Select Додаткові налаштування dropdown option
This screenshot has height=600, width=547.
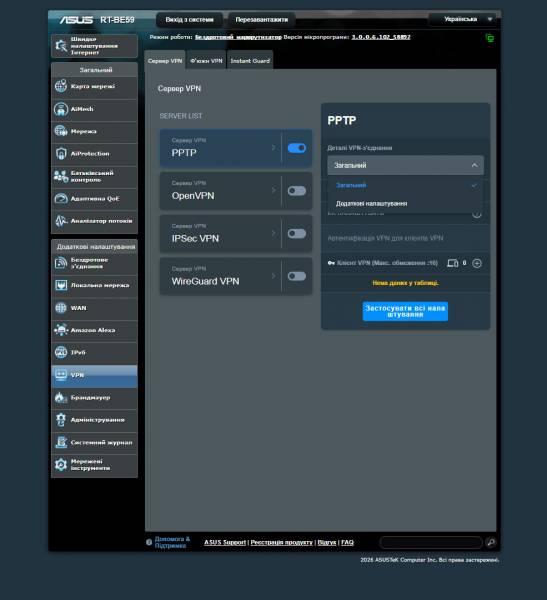405,204
